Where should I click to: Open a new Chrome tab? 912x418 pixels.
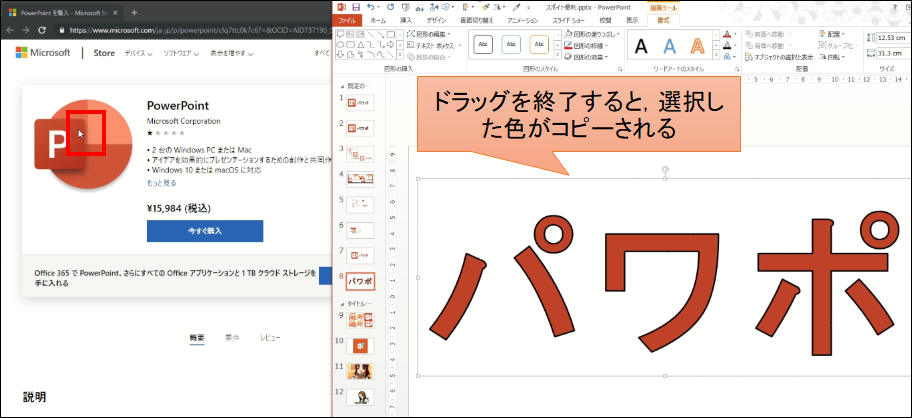(x=134, y=12)
